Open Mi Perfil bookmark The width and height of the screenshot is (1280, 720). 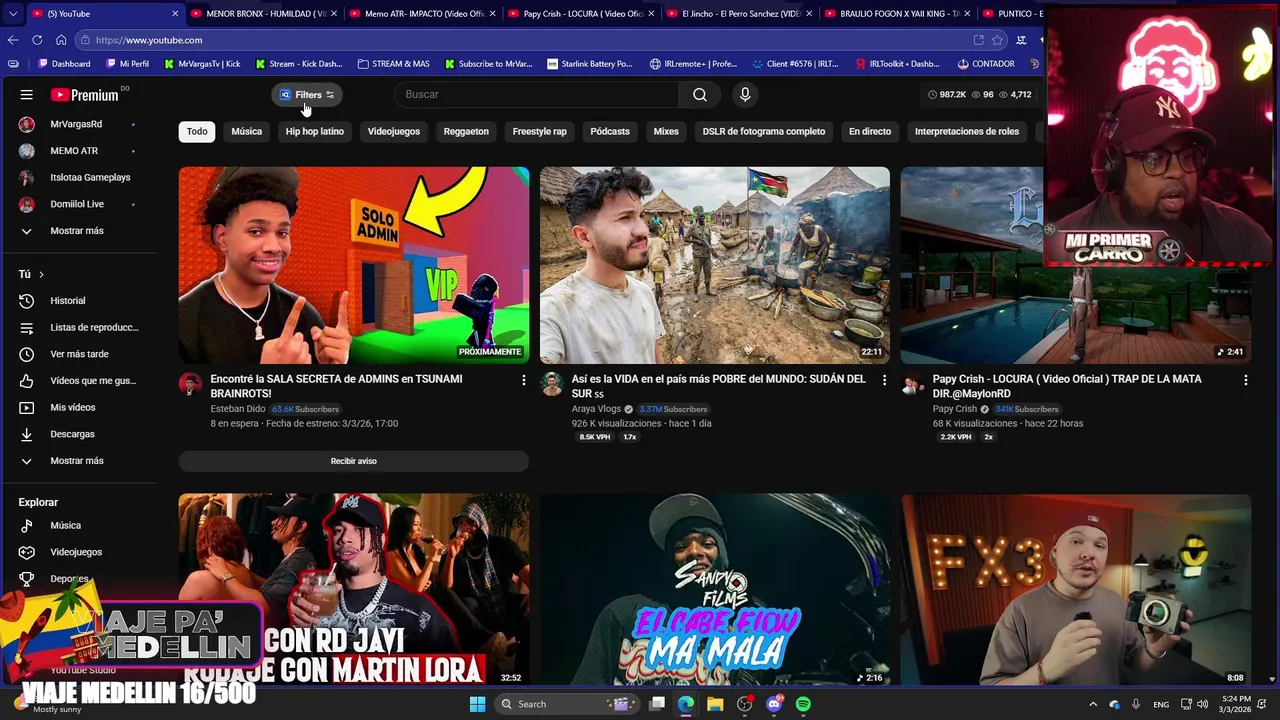tap(126, 64)
